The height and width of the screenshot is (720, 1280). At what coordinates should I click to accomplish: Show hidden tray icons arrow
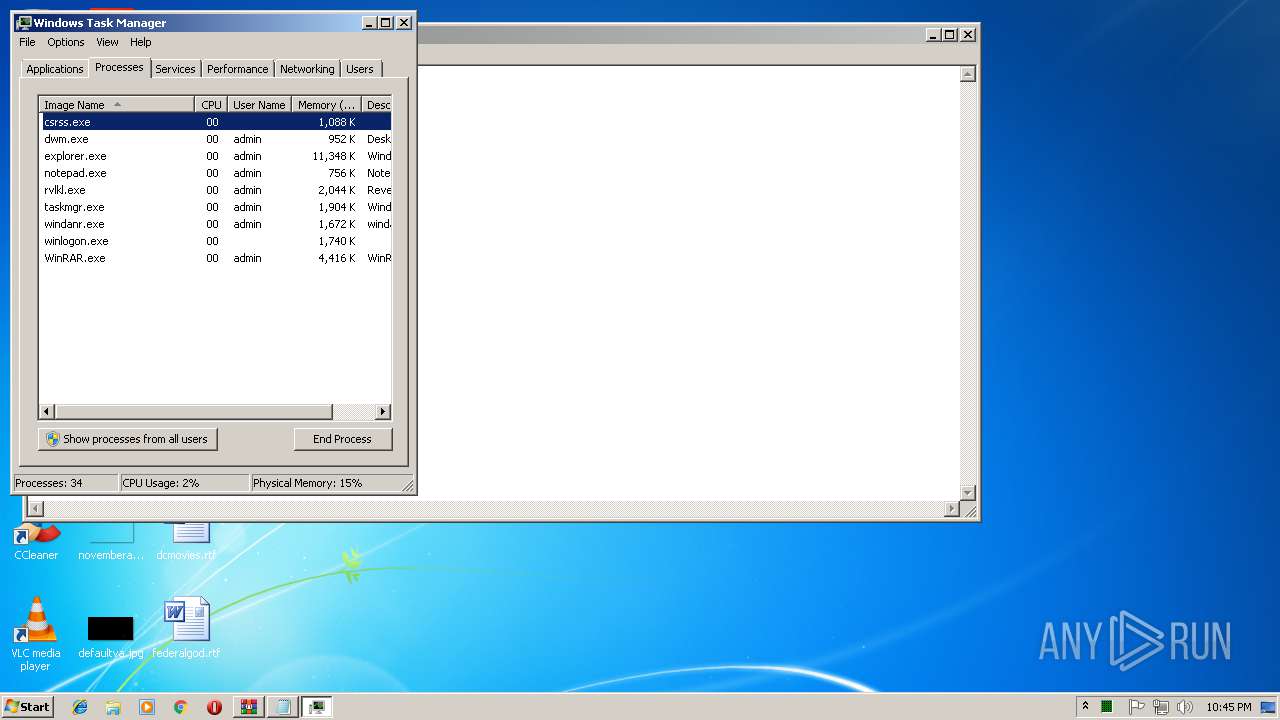coord(1085,706)
